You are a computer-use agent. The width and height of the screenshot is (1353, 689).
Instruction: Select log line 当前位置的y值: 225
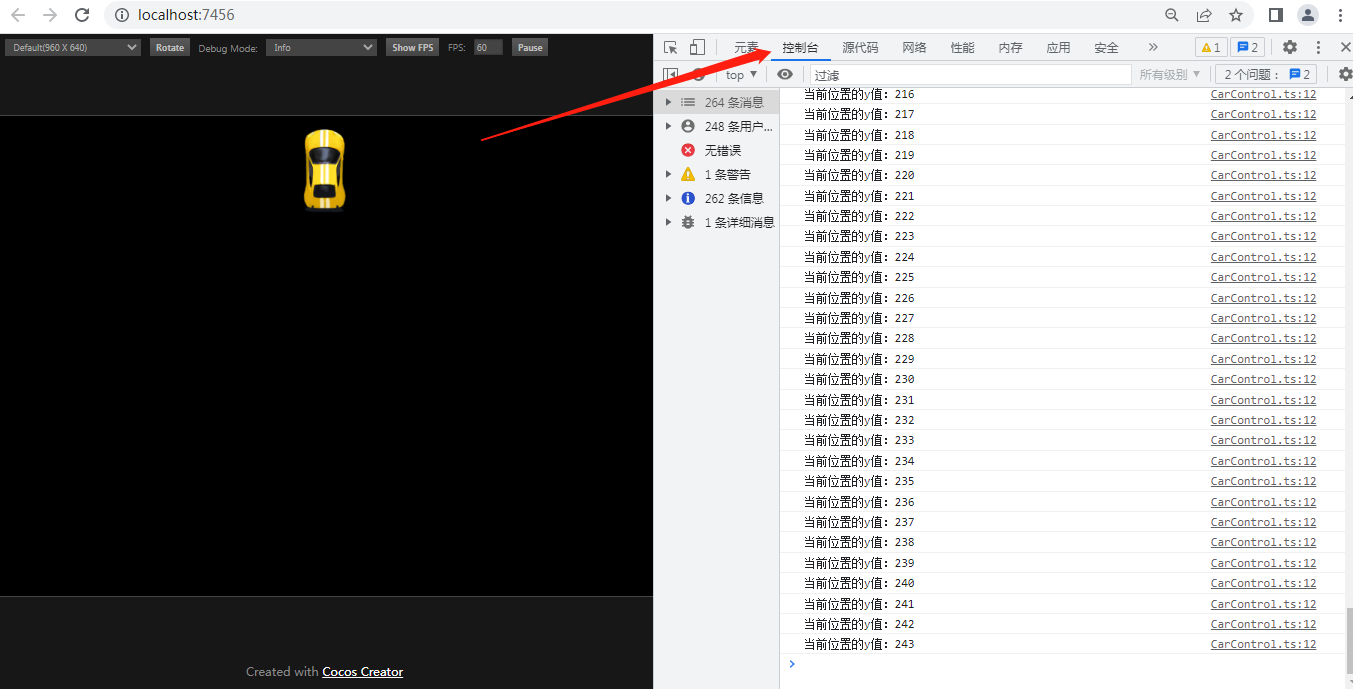(x=859, y=277)
